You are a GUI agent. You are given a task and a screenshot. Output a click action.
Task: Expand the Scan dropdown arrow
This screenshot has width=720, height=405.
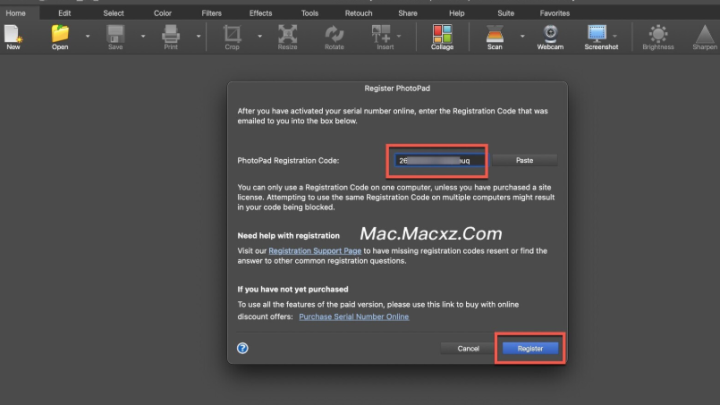pyautogui.click(x=522, y=36)
